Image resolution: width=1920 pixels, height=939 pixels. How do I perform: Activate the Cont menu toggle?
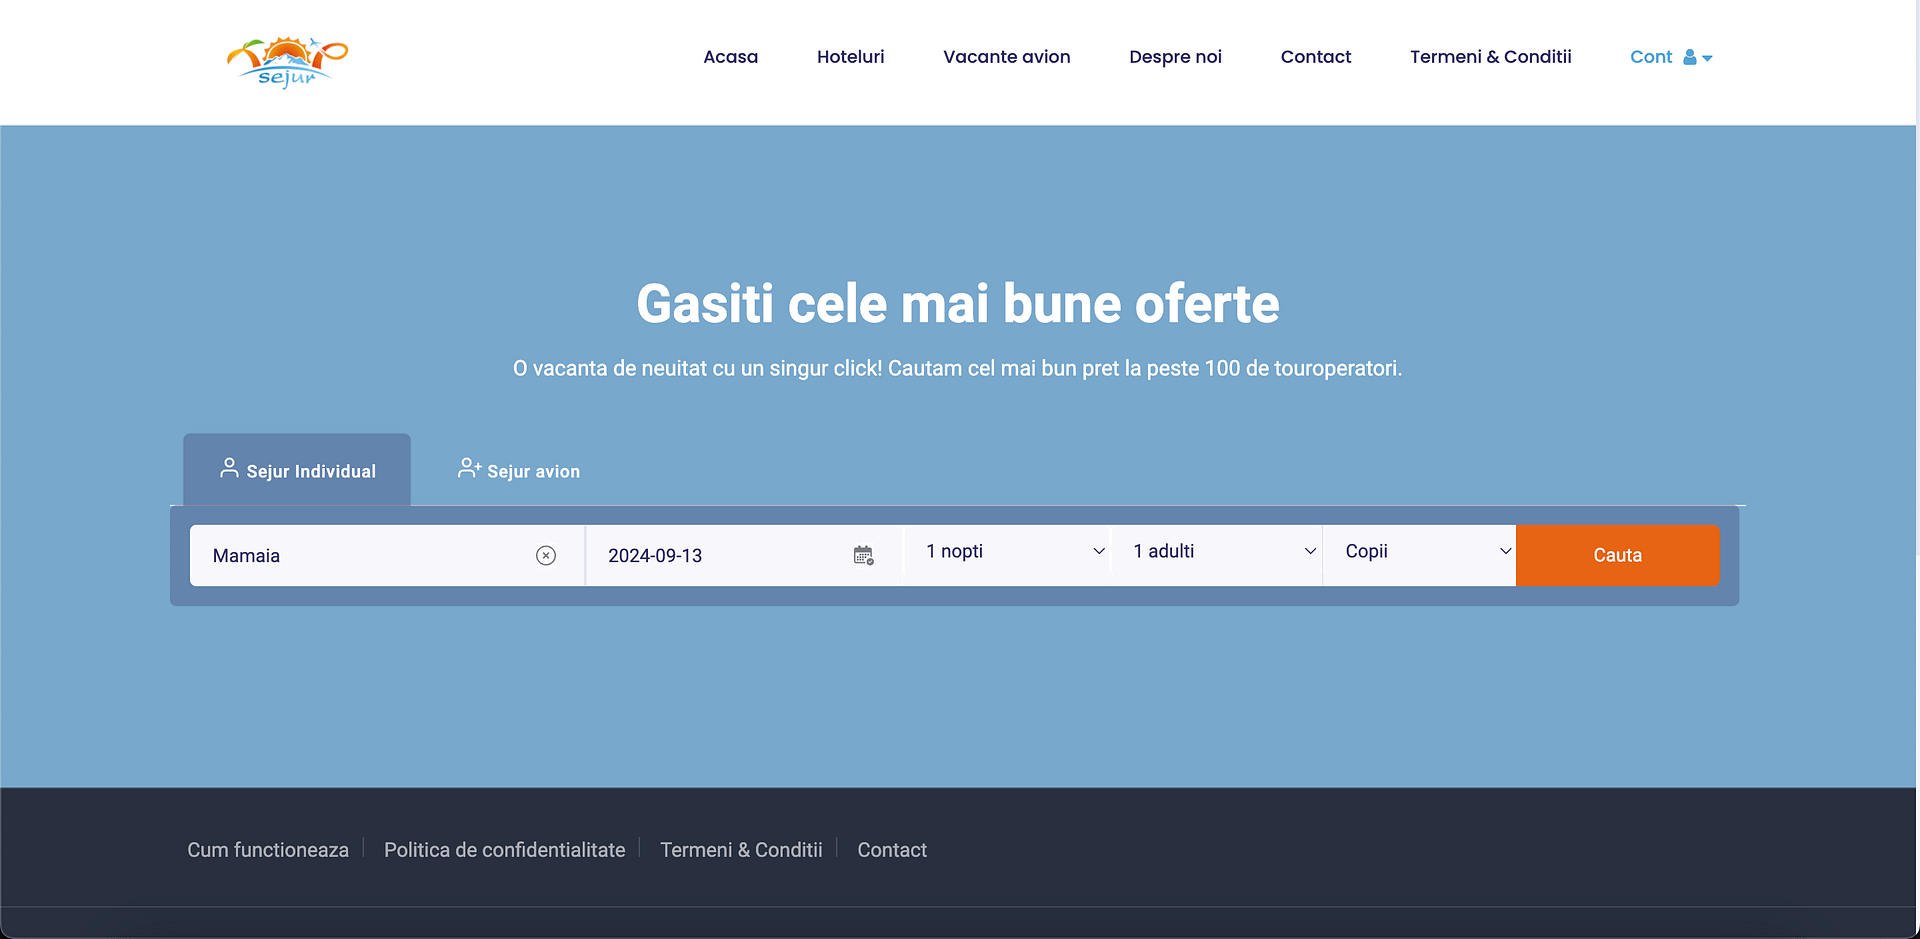pyautogui.click(x=1670, y=57)
